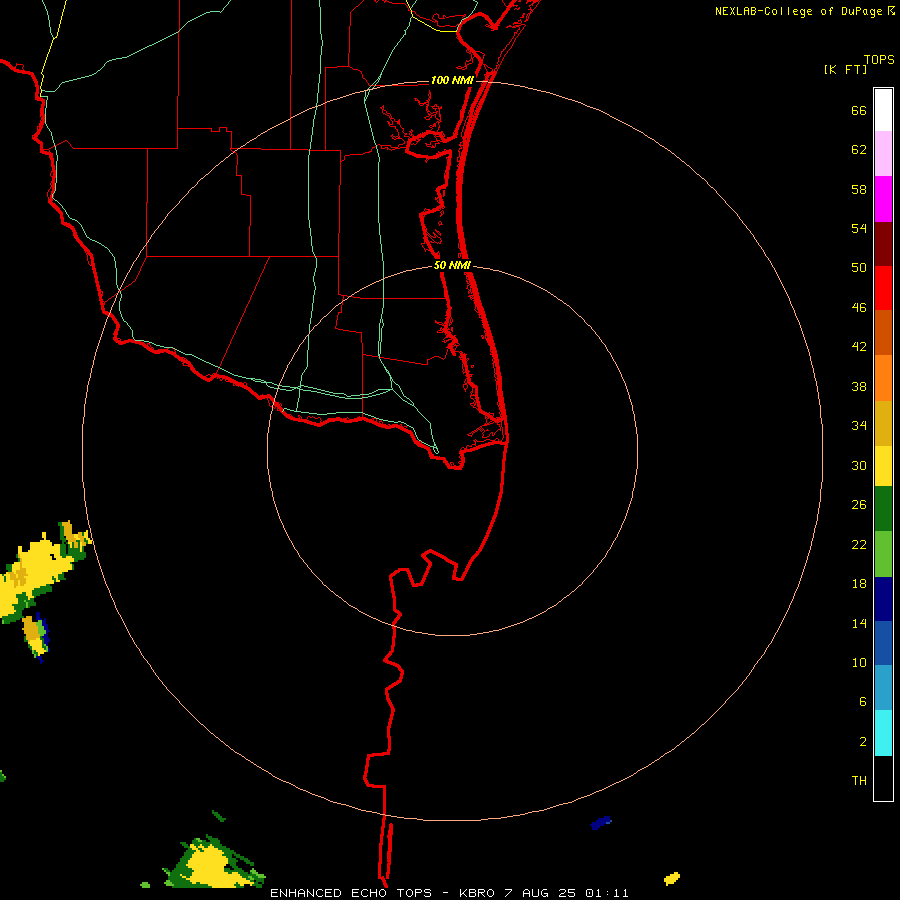Click the 7 AUG 25 date text
Image resolution: width=900 pixels, height=900 pixels.
coord(540,893)
